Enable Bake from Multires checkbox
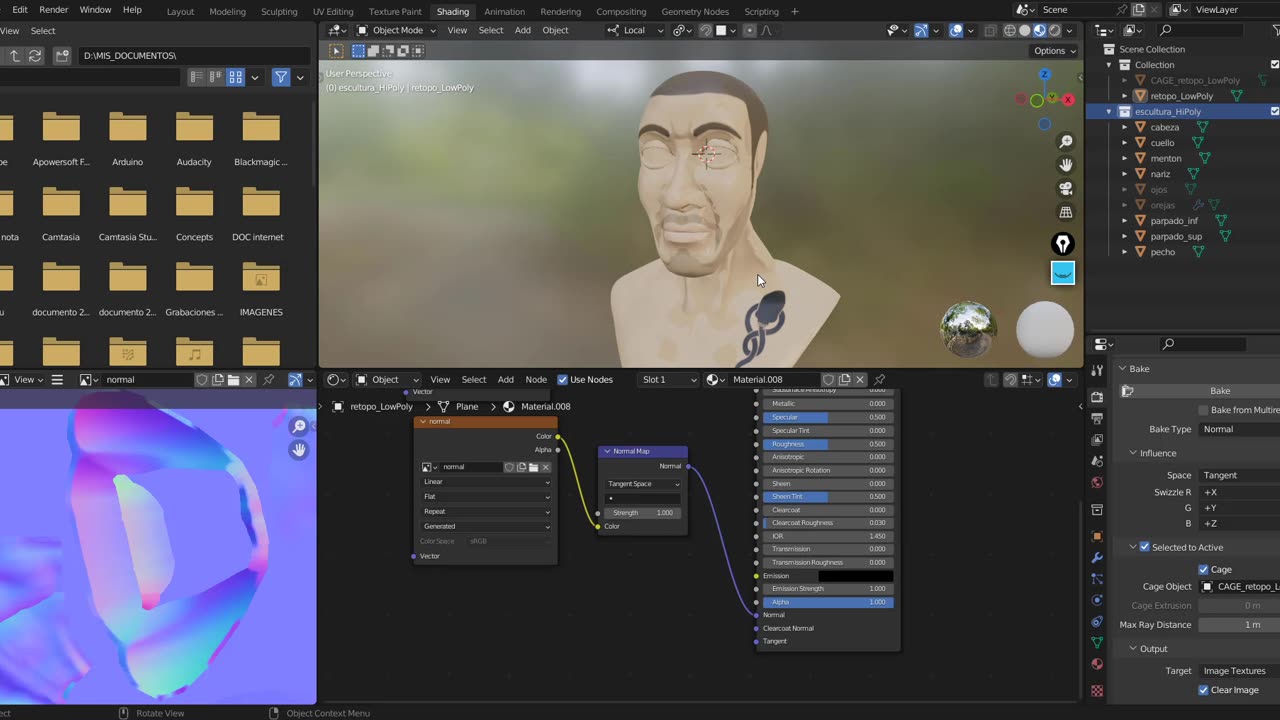1280x720 pixels. tap(1204, 410)
